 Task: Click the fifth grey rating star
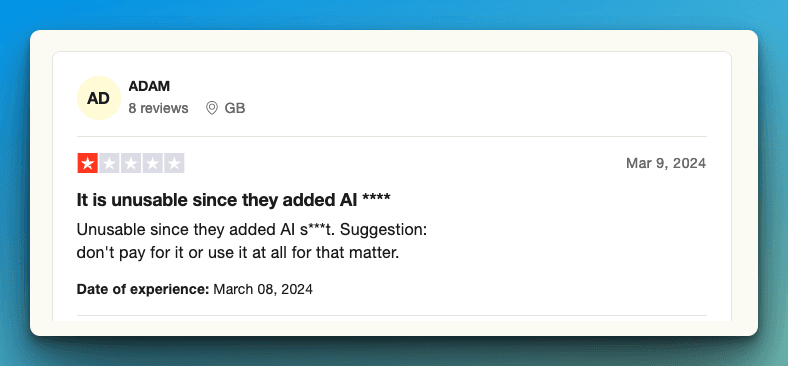tap(174, 163)
